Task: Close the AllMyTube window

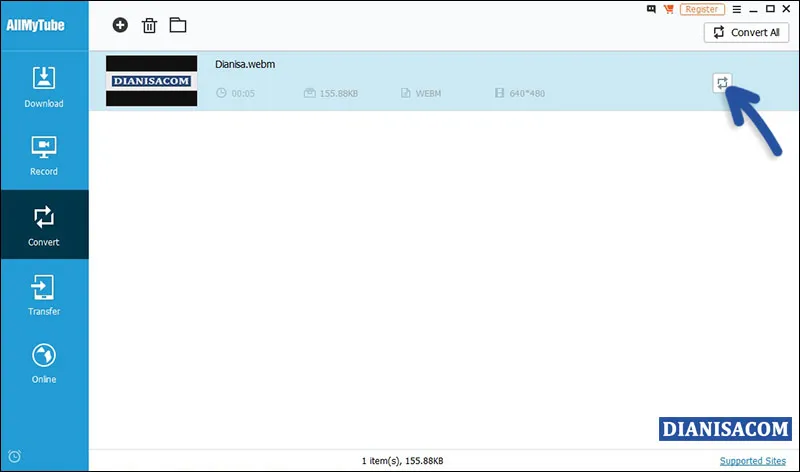Action: point(786,9)
